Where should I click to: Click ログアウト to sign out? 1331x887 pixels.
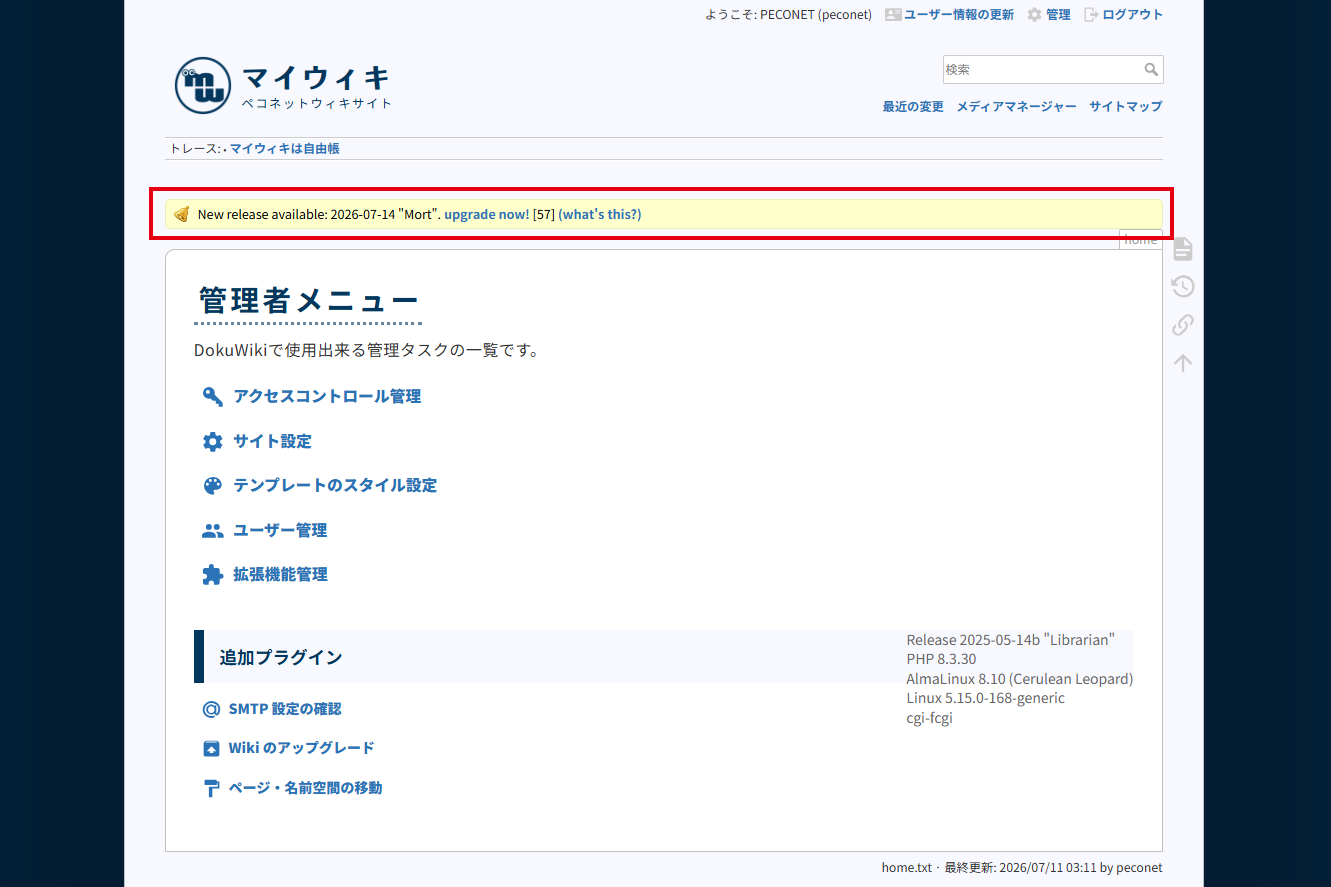[1133, 15]
